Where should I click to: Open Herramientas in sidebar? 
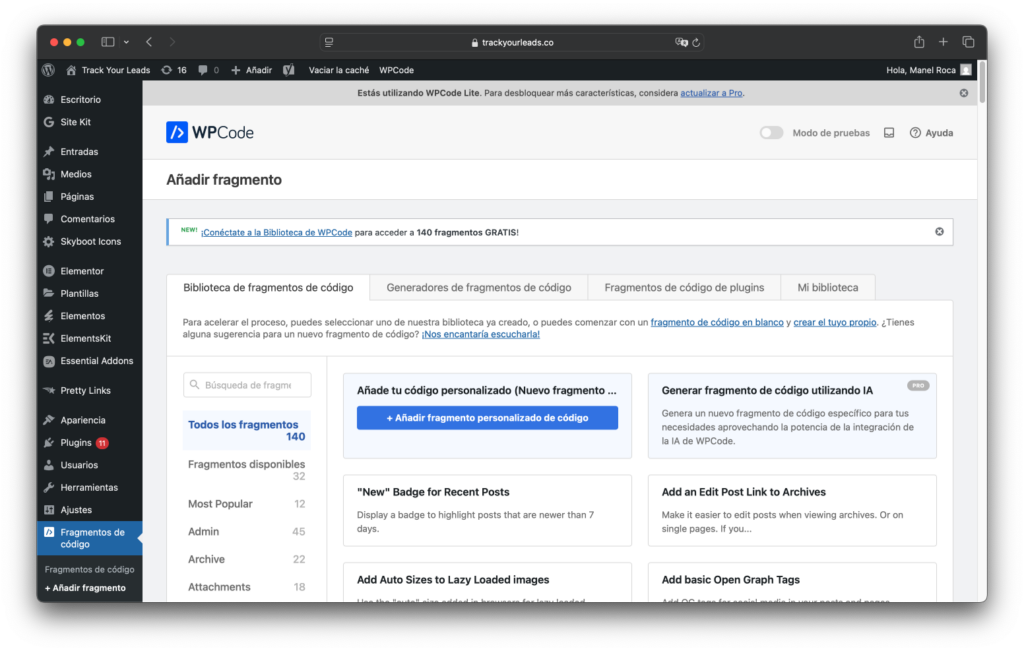click(89, 488)
